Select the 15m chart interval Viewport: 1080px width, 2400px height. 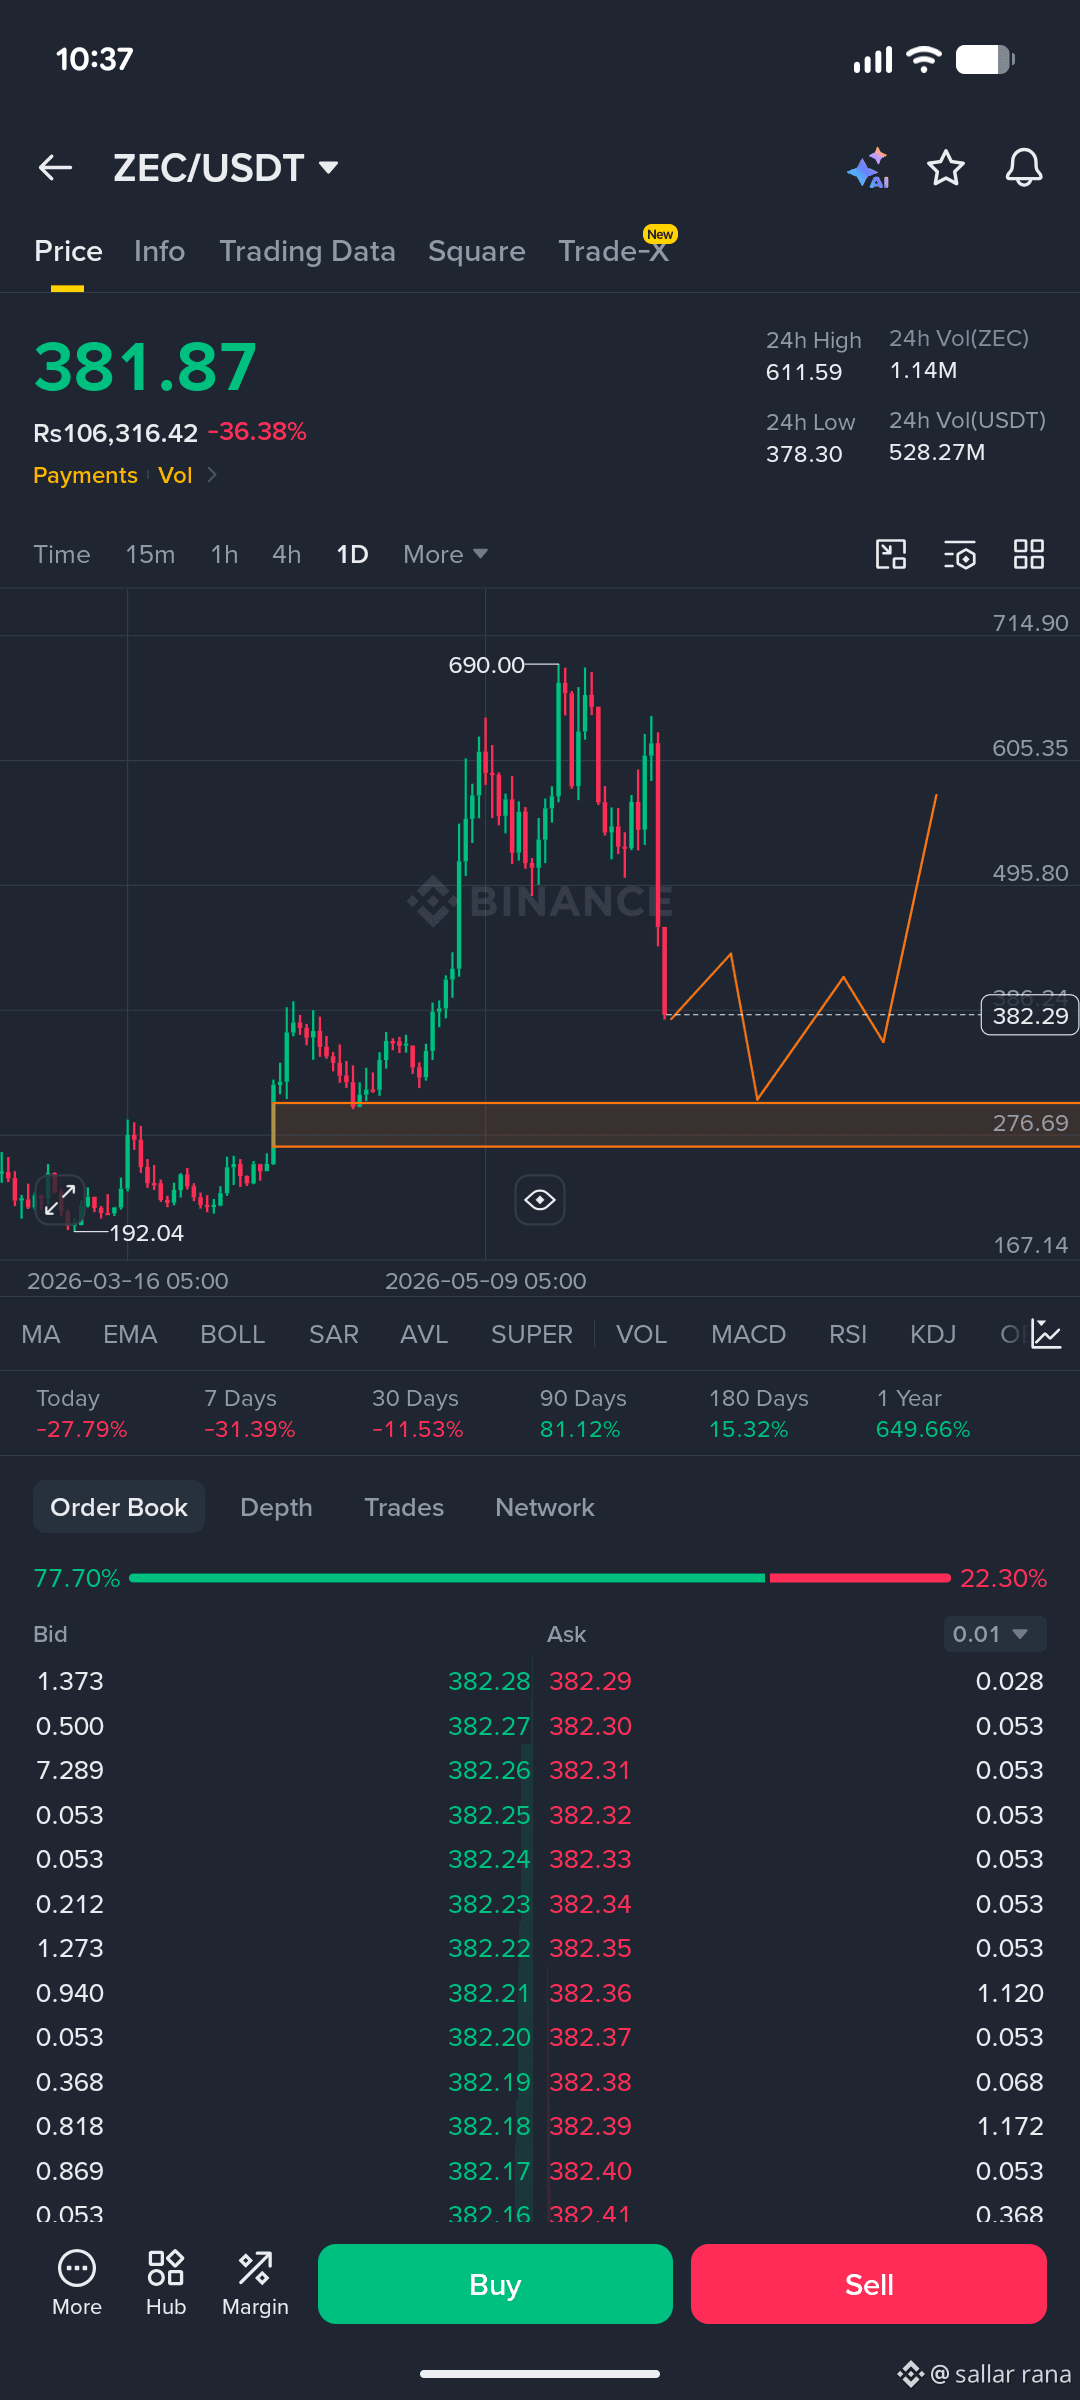click(150, 554)
